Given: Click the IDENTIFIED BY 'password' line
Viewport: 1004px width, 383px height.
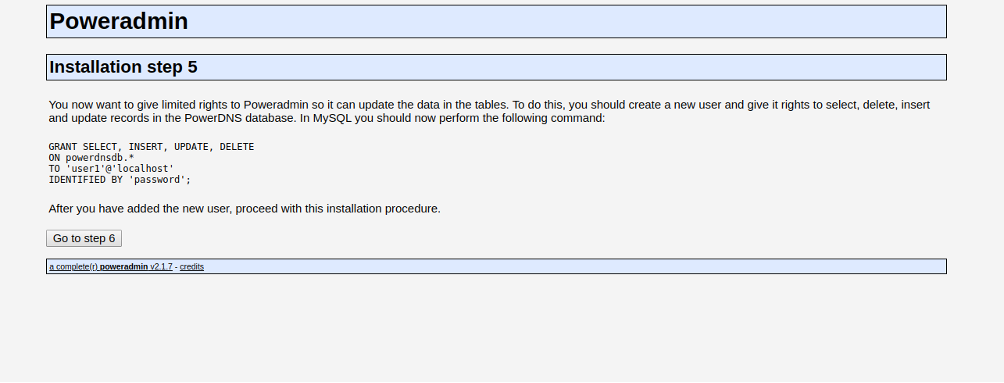Looking at the screenshot, I should point(120,180).
